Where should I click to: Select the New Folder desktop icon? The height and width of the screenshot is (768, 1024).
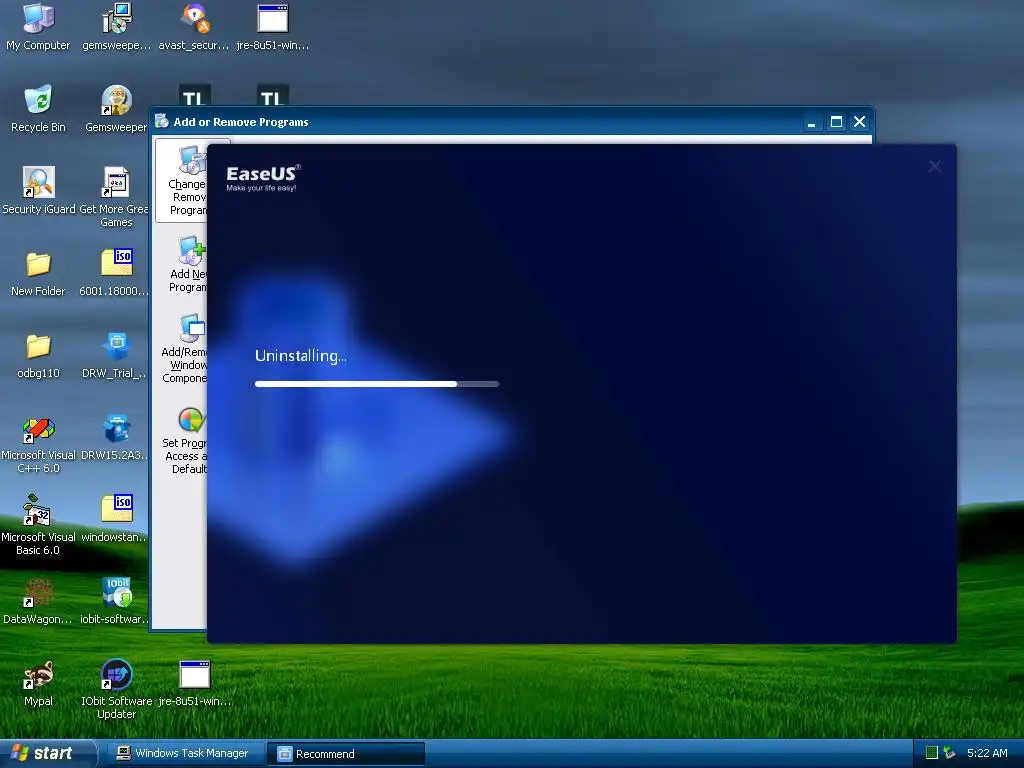pyautogui.click(x=38, y=274)
